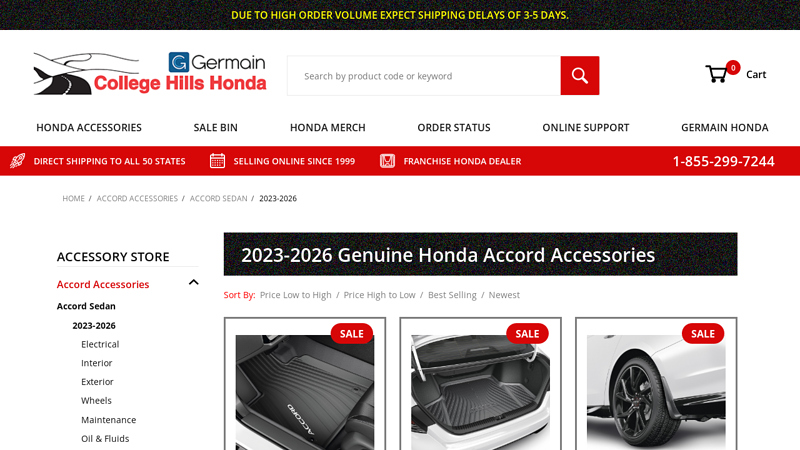Click the red search magnifier button
Image resolution: width=800 pixels, height=450 pixels.
pos(580,76)
